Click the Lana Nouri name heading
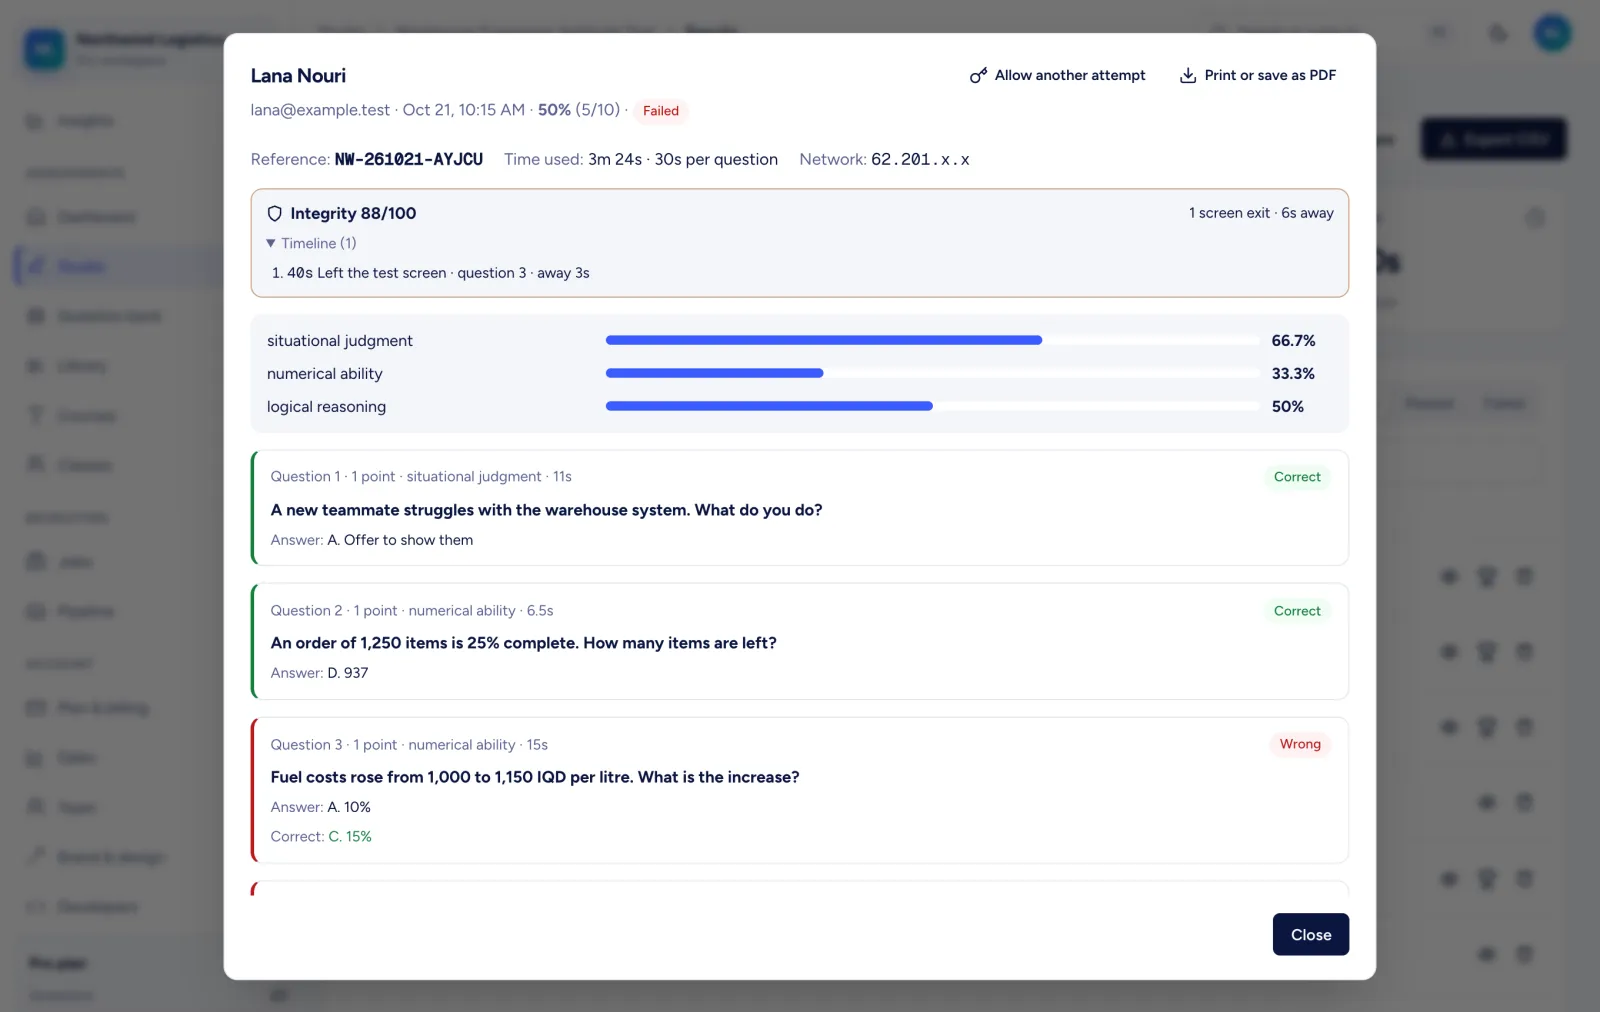The image size is (1600, 1012). [x=298, y=76]
